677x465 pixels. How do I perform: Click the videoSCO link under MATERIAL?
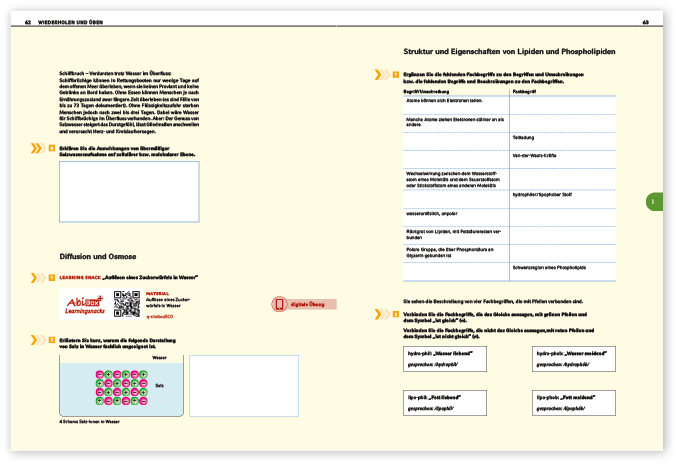click(x=159, y=316)
